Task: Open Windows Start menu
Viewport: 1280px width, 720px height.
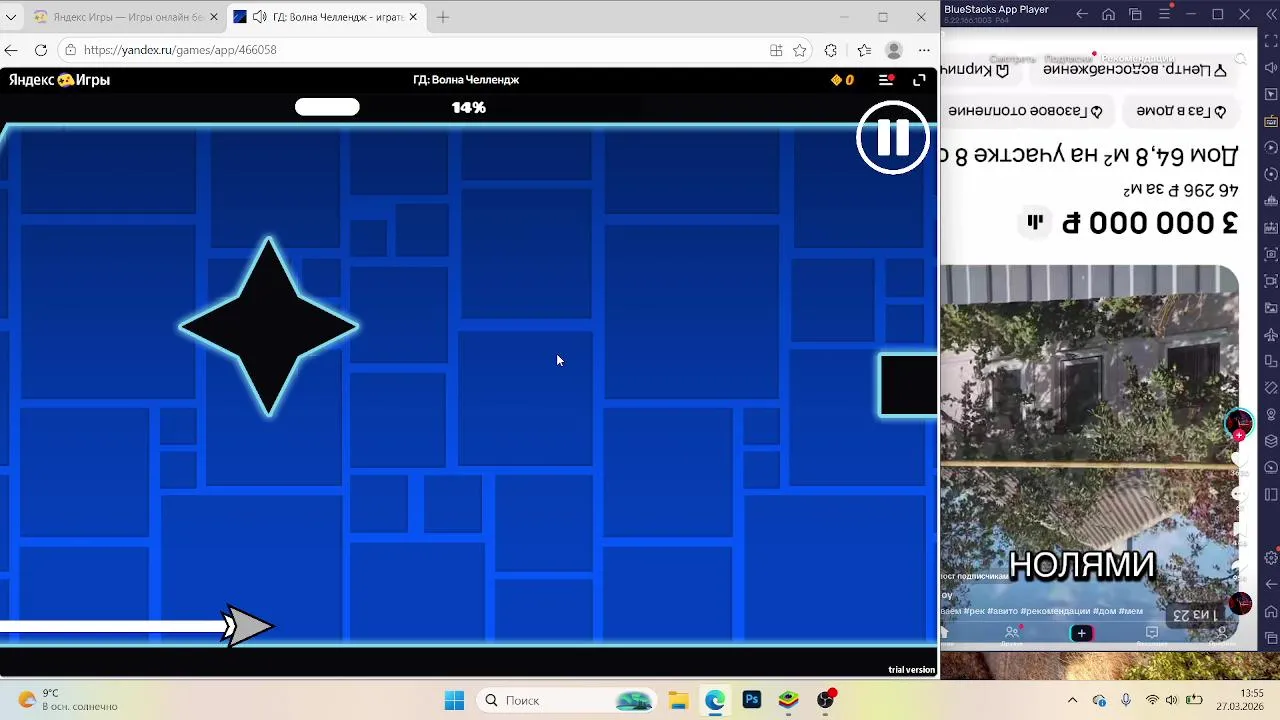Action: pos(454,700)
